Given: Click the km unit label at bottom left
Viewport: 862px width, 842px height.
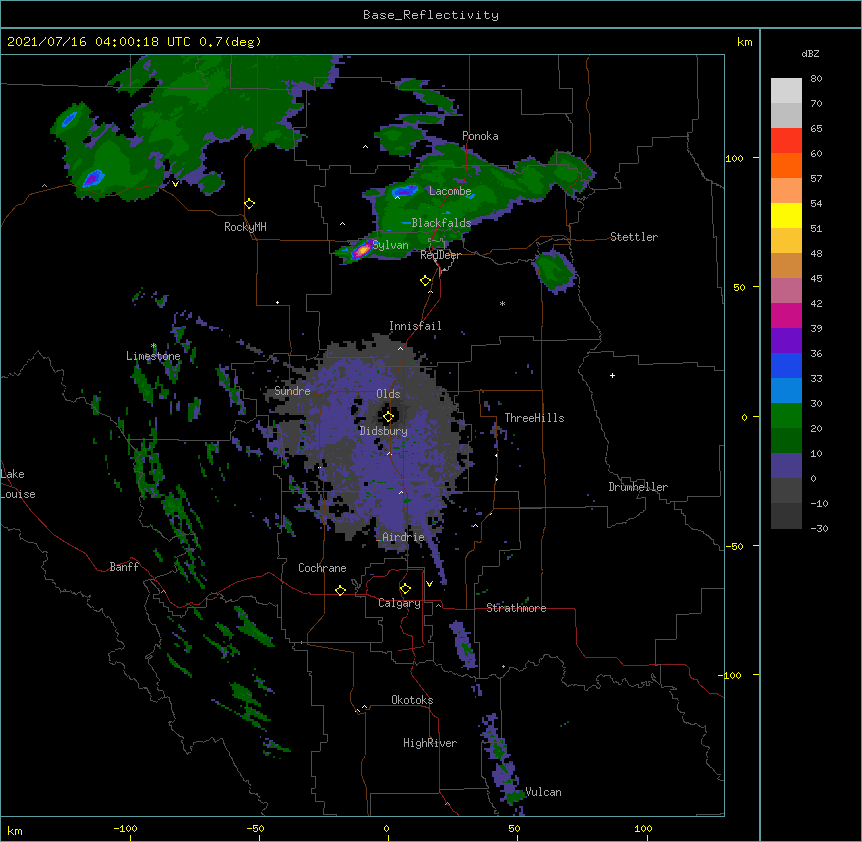Looking at the screenshot, I should [x=15, y=831].
